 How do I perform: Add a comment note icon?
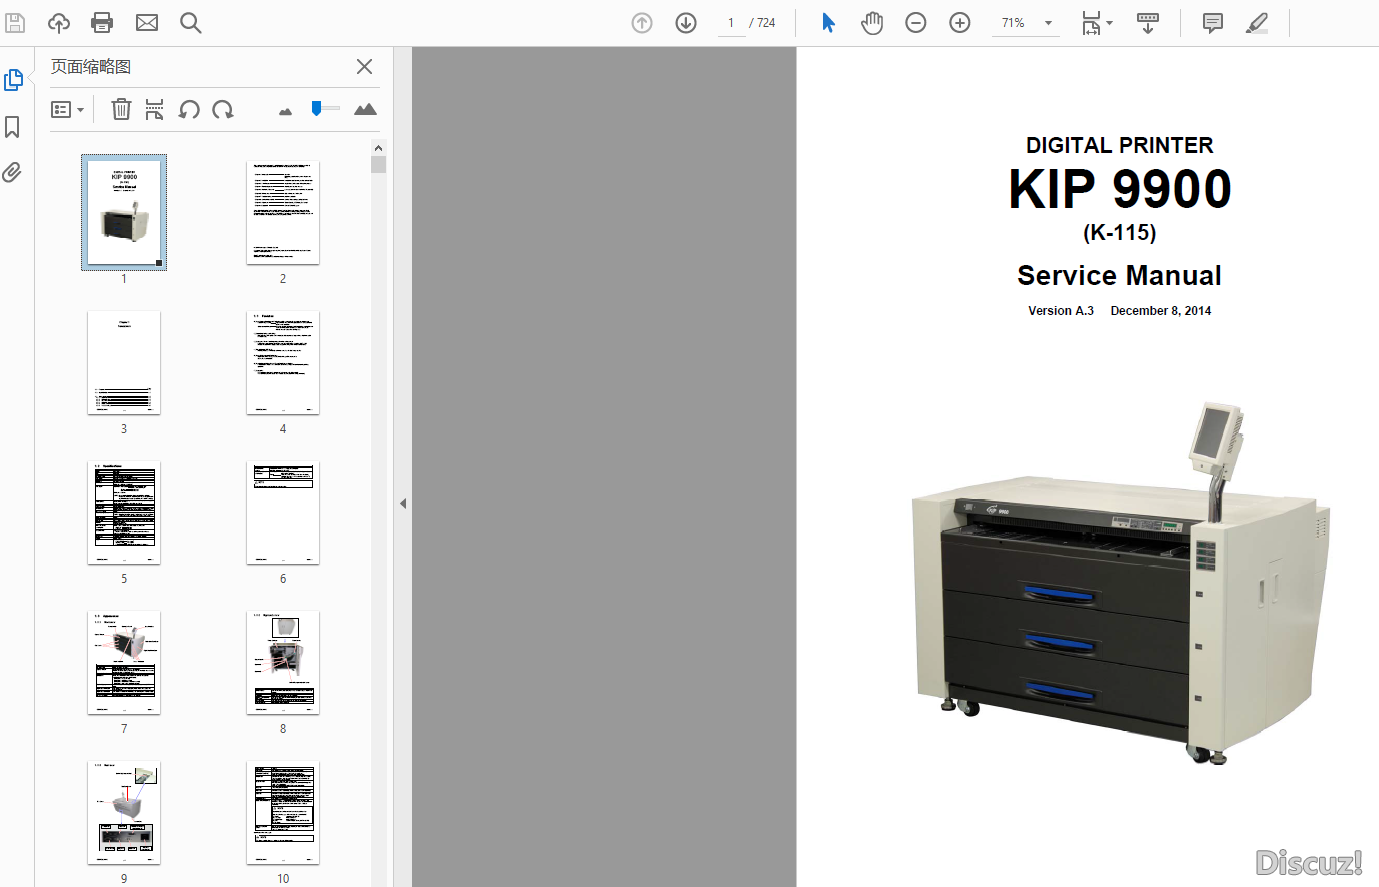coord(1212,23)
